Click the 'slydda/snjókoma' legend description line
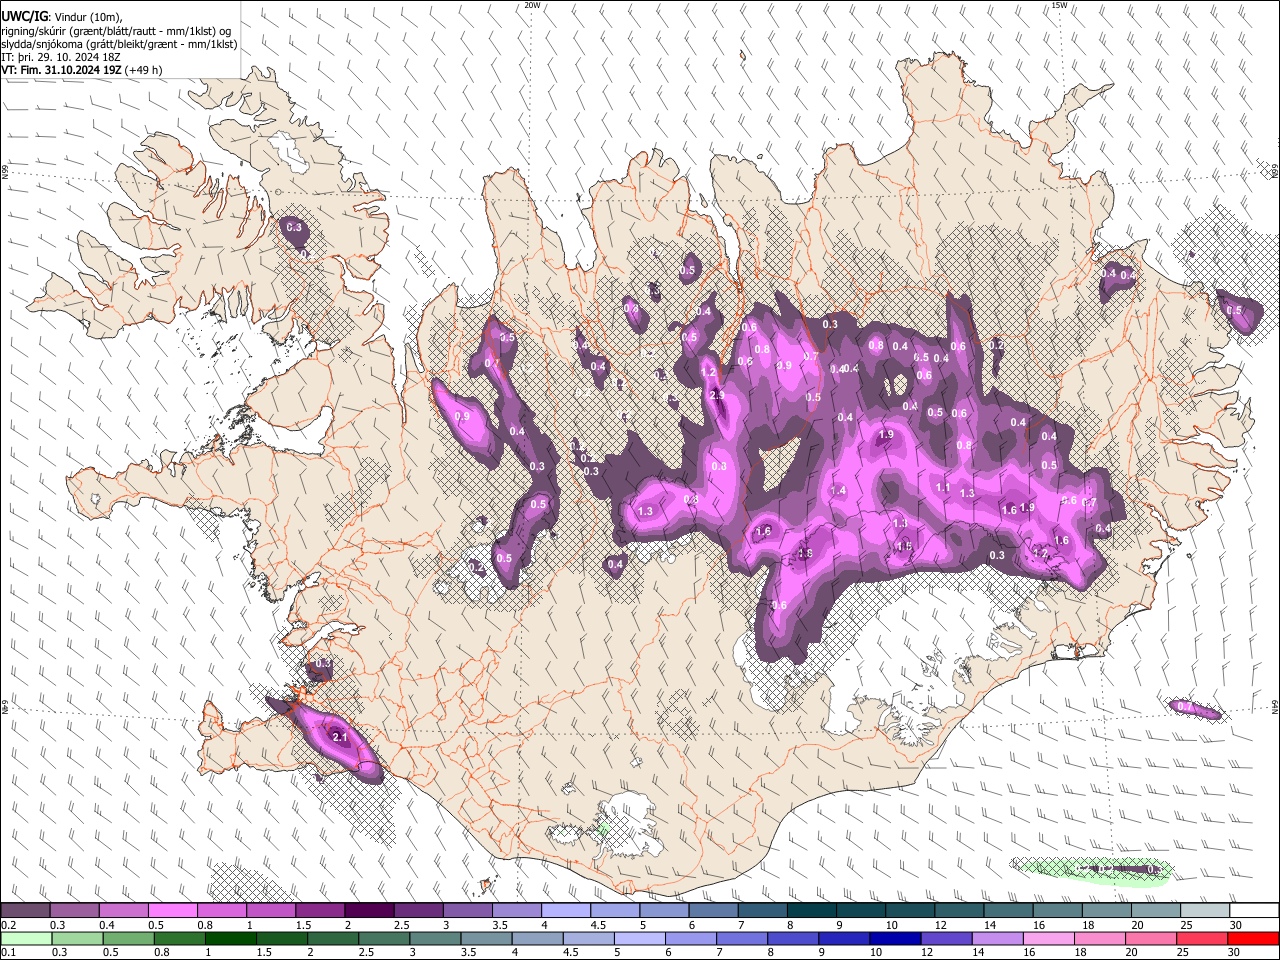Screen dimensions: 1280x960 (119, 44)
